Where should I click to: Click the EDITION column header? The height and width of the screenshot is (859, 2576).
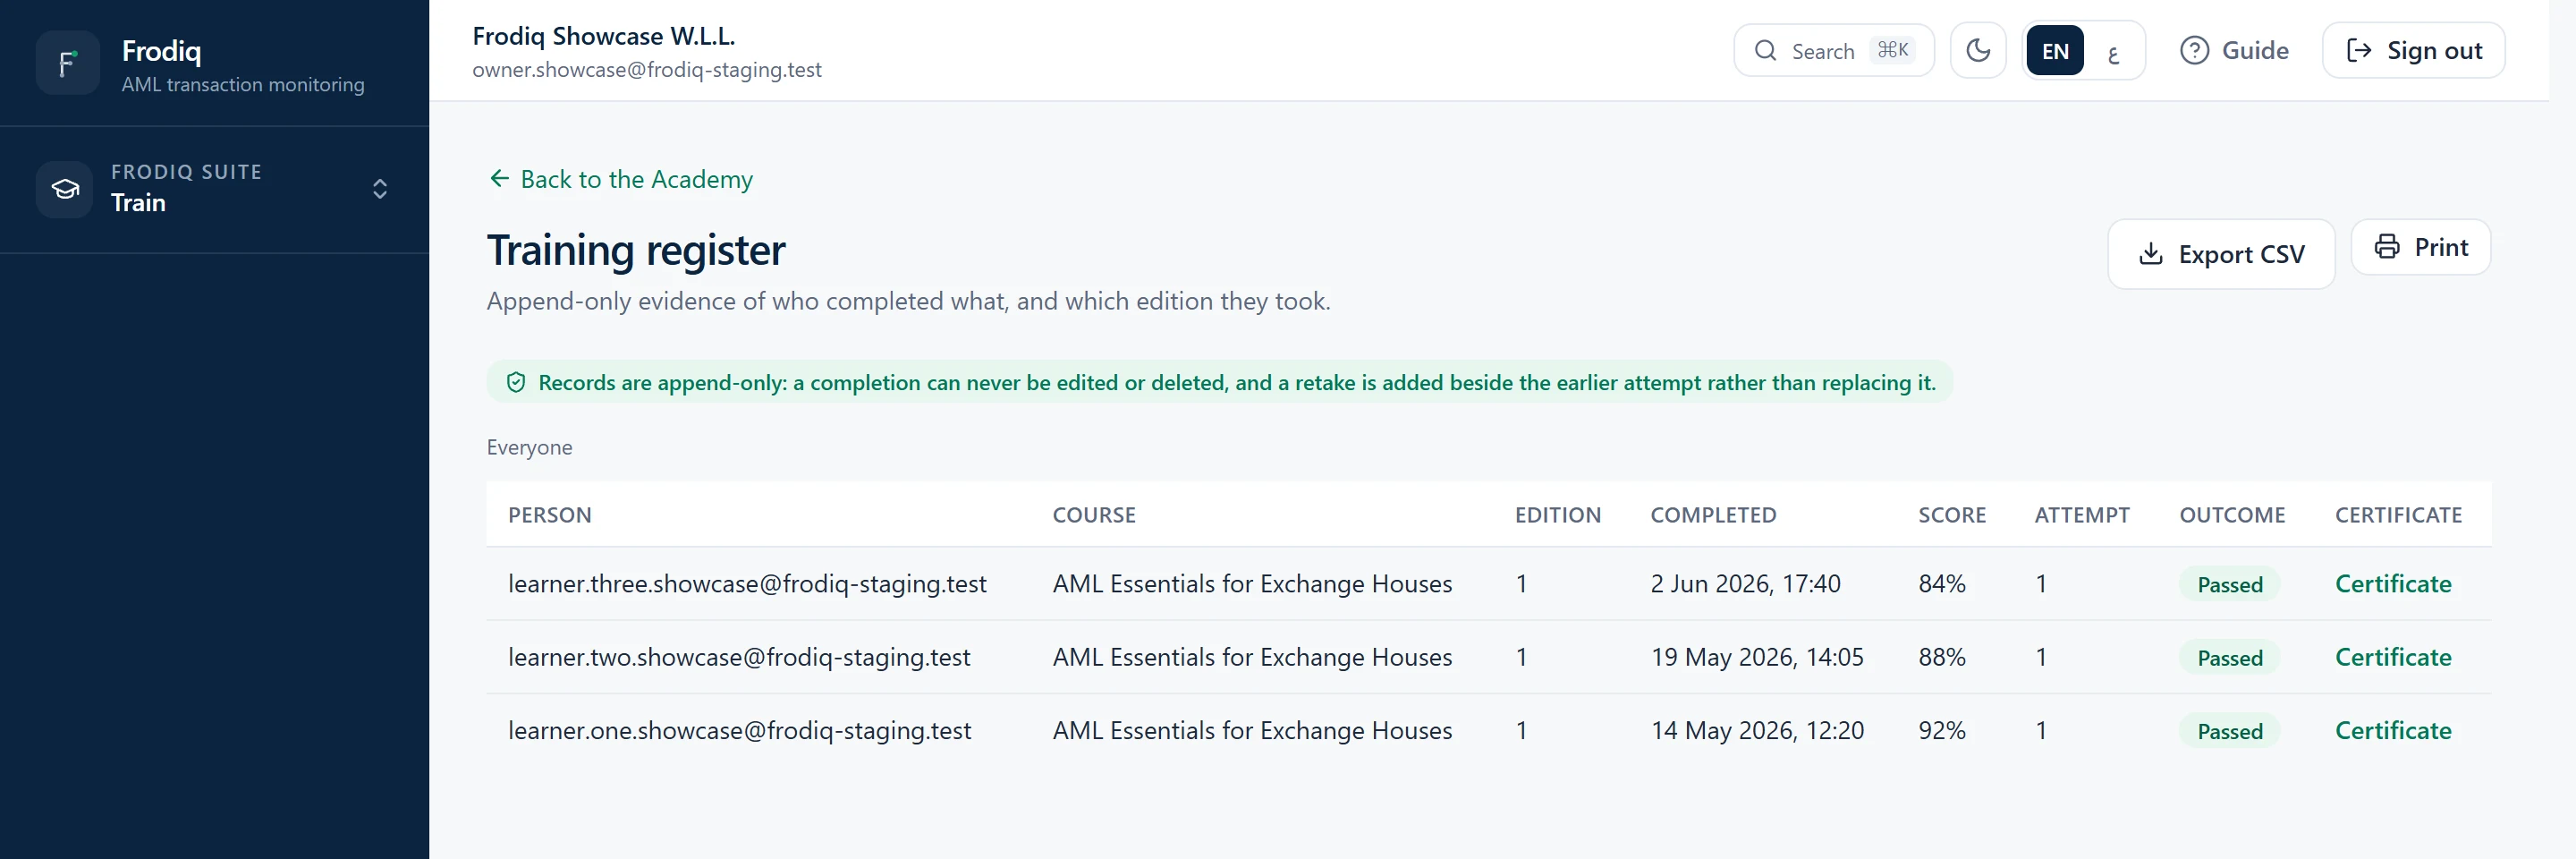tap(1557, 514)
